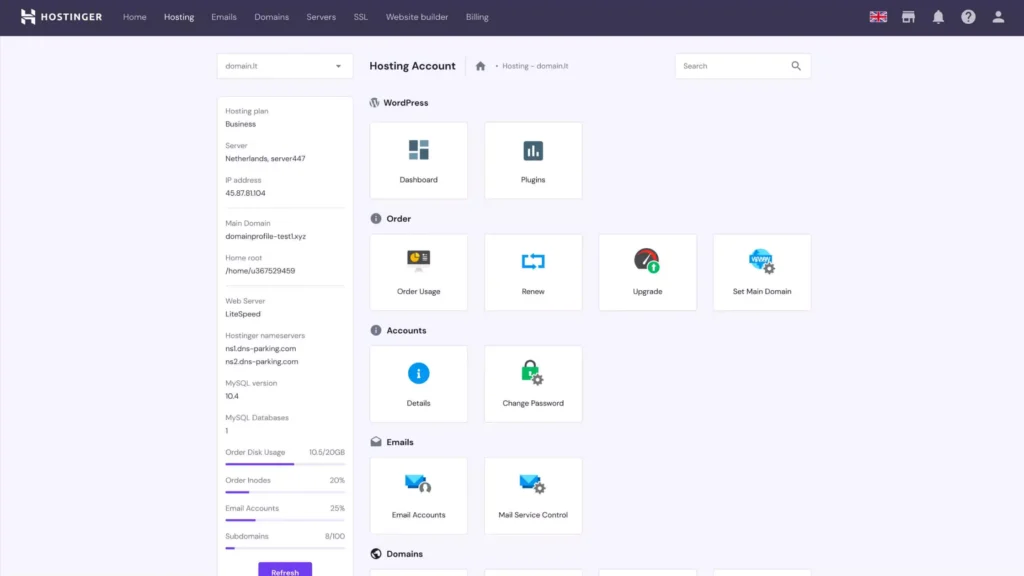
Task: Open the Email Accounts tile
Action: (419, 496)
